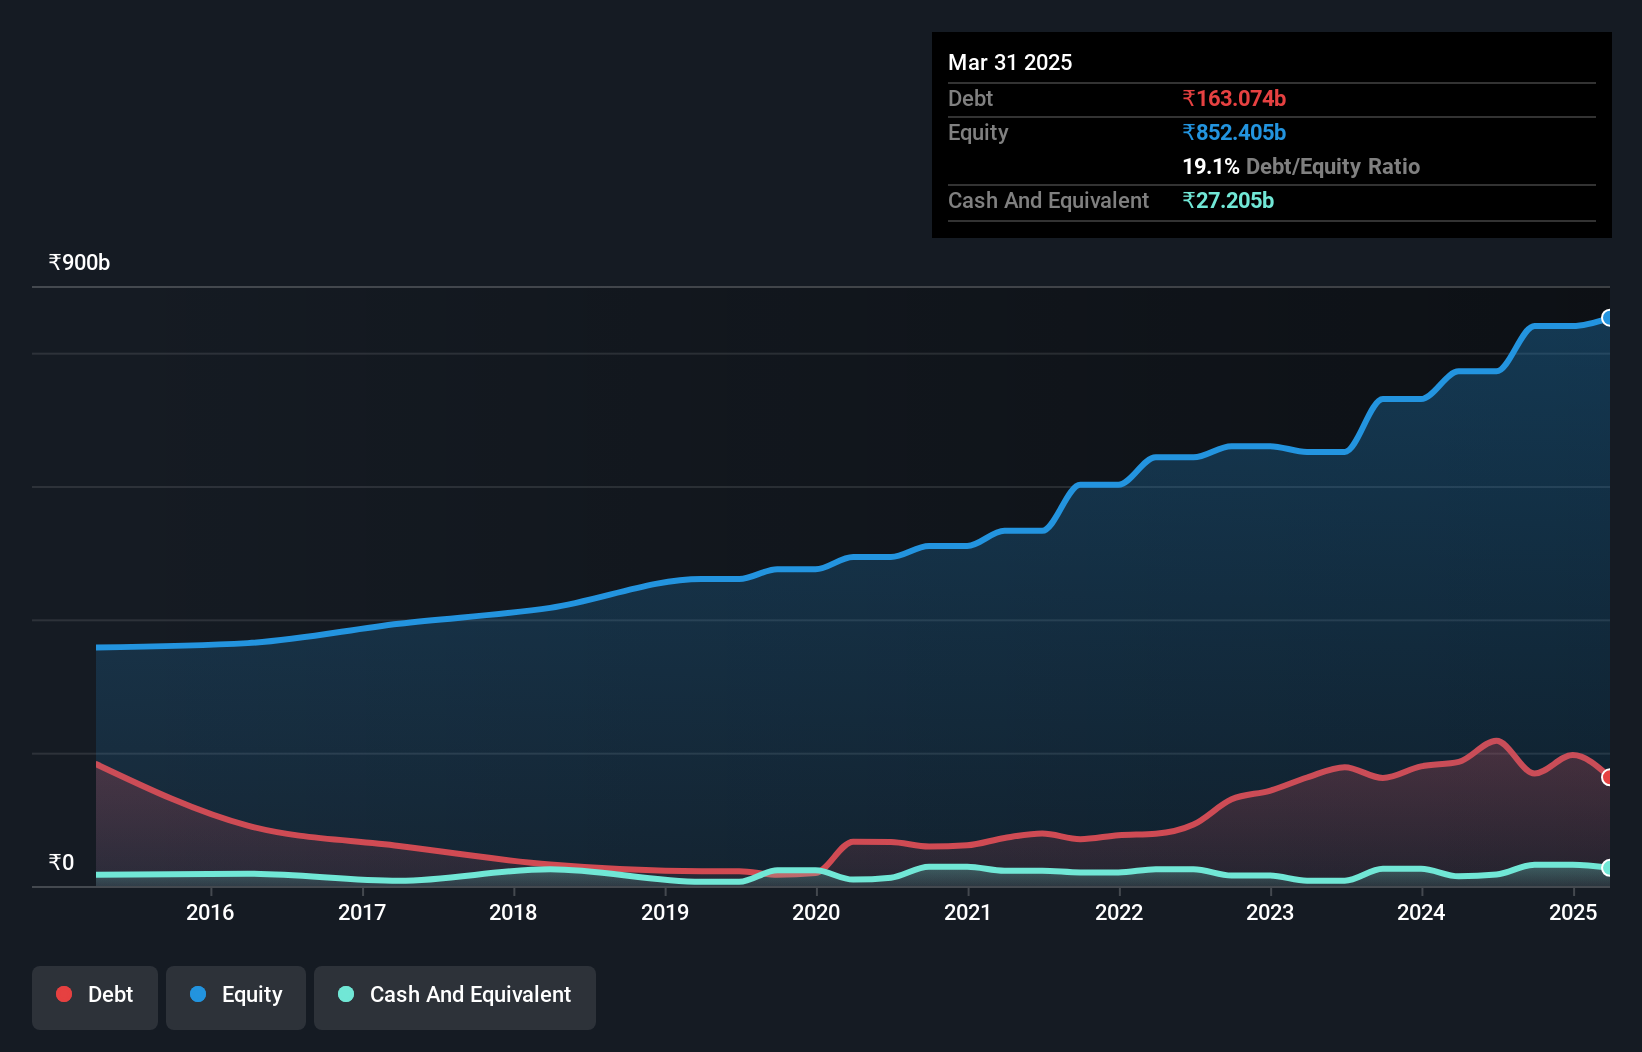Click the 2018 x-axis label
Image resolution: width=1642 pixels, height=1052 pixels.
(513, 912)
